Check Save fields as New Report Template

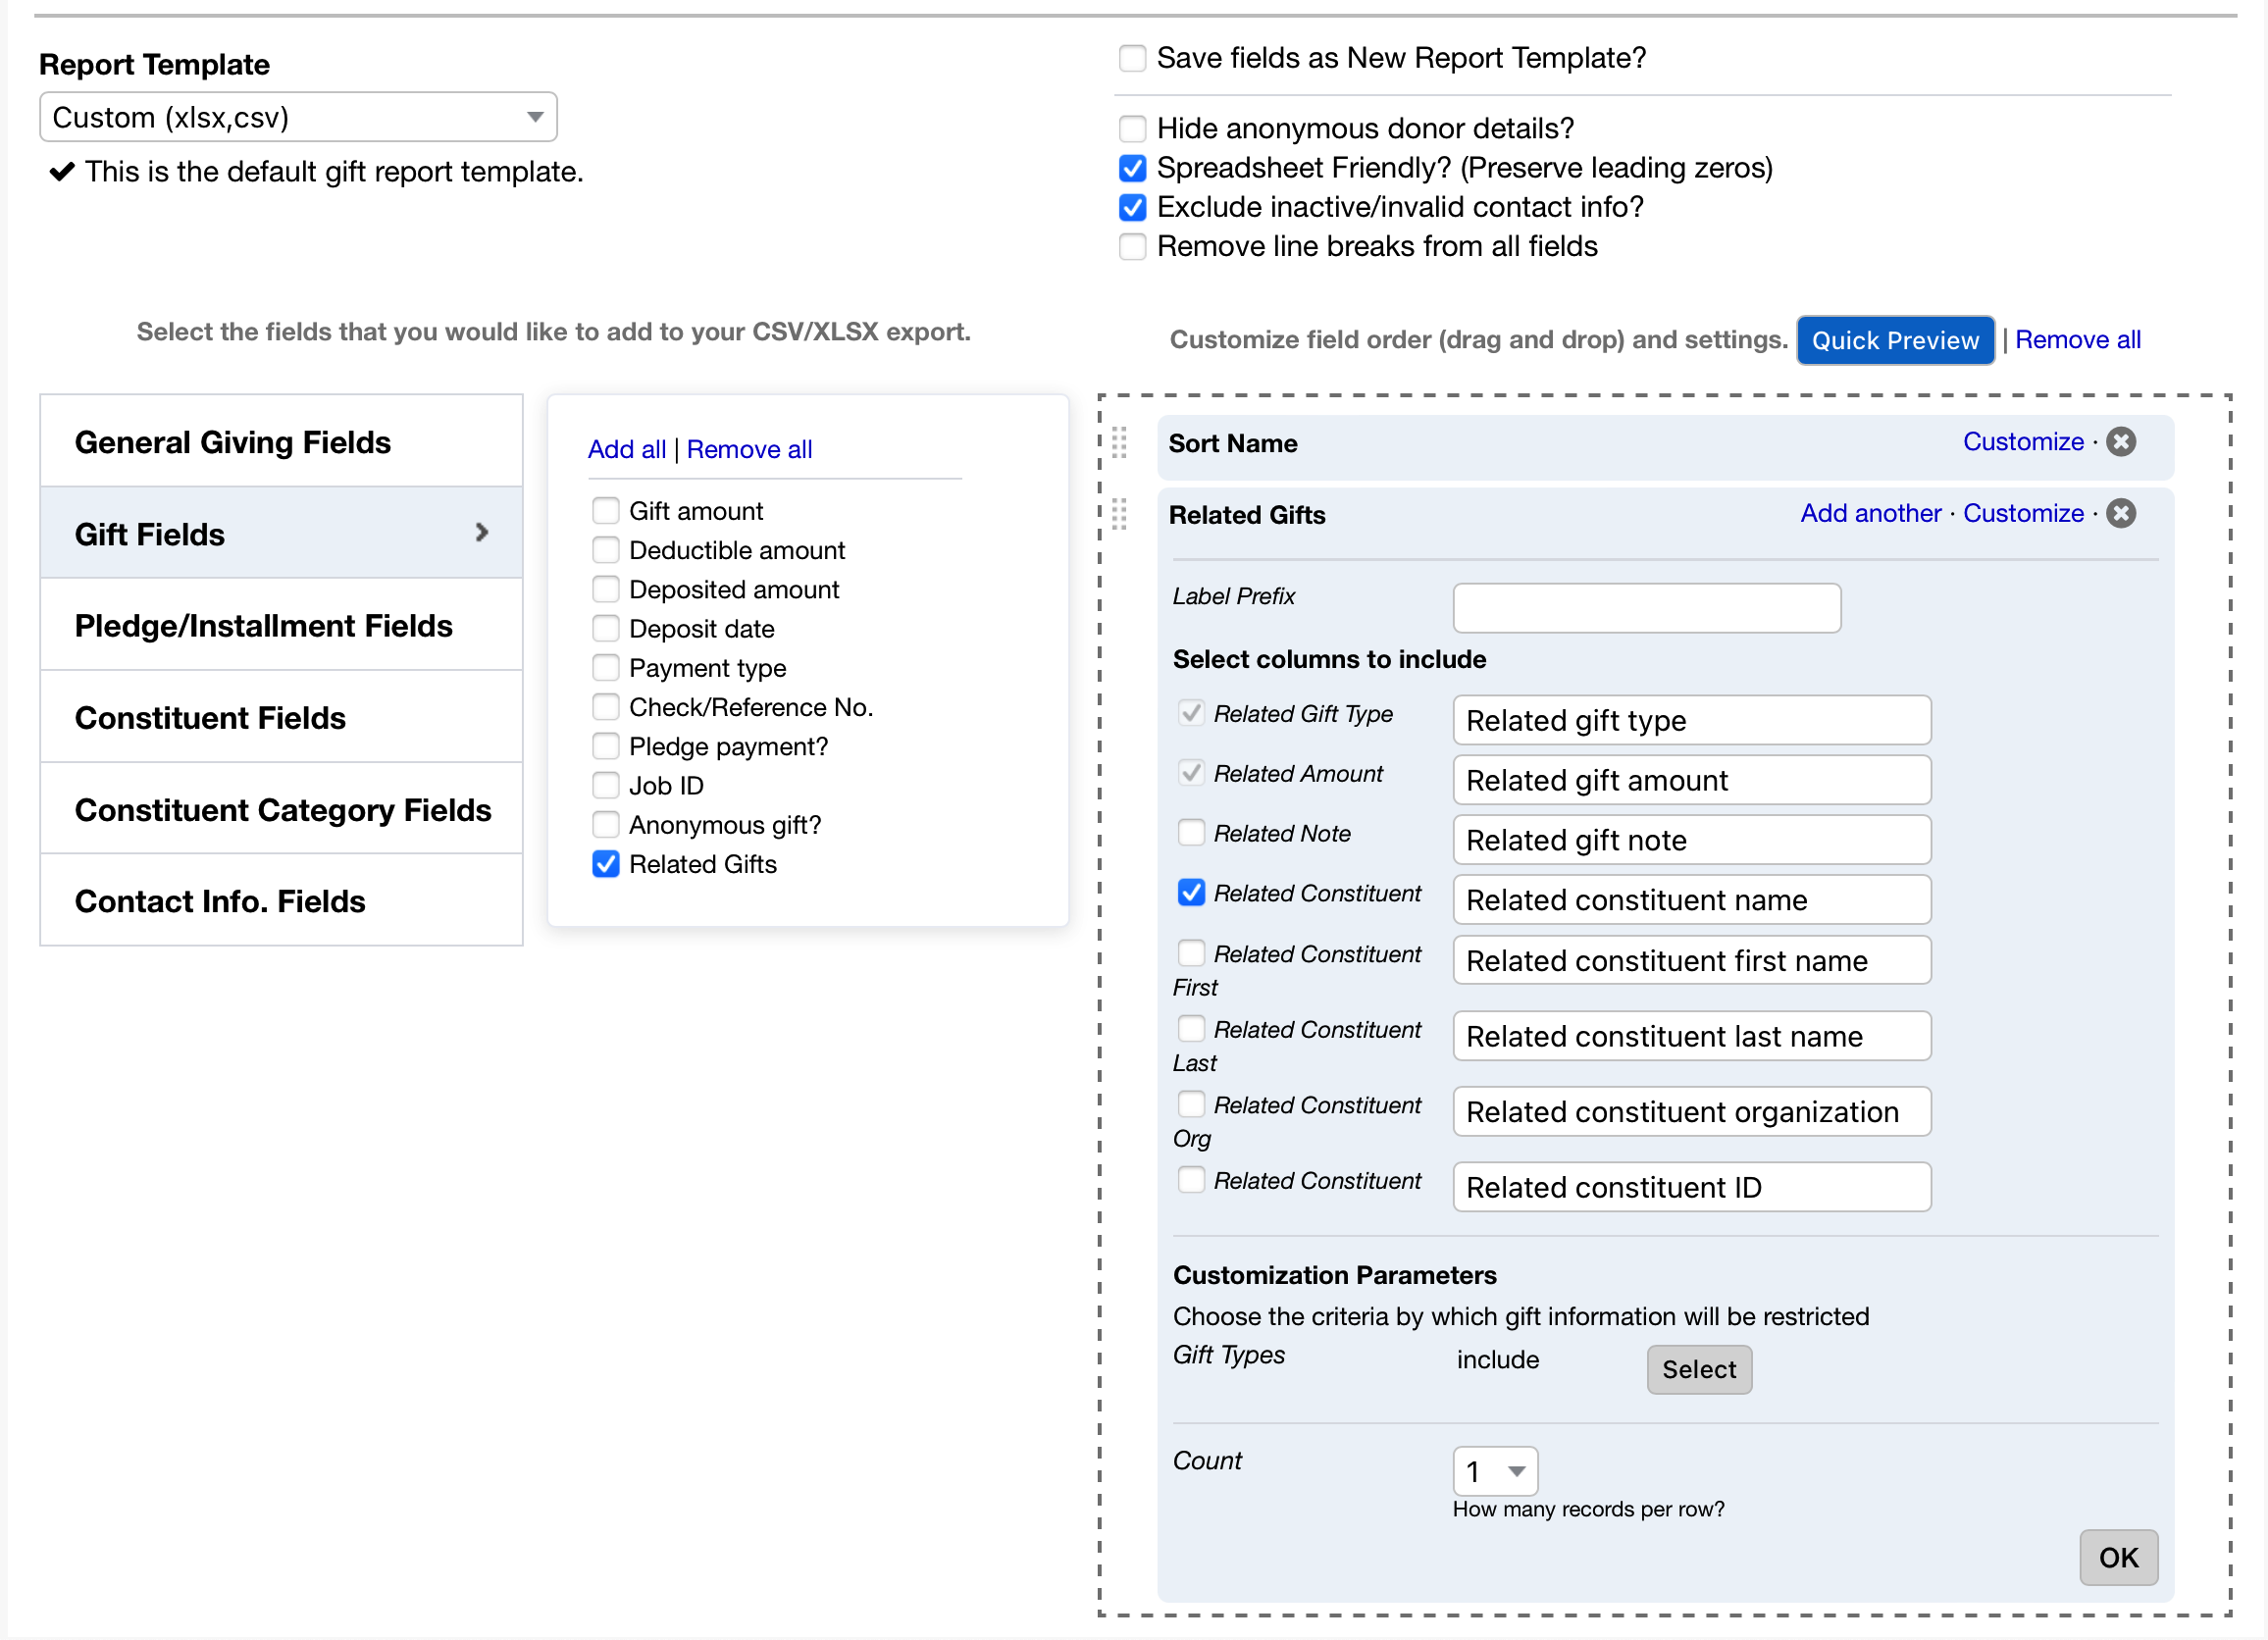click(x=1131, y=58)
